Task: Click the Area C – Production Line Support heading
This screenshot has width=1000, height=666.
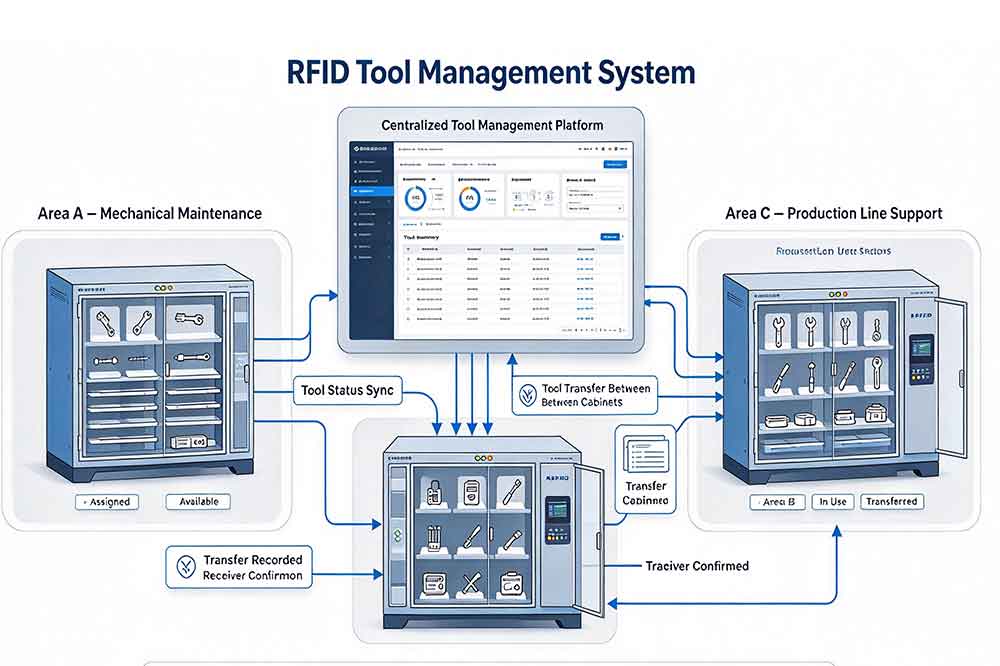Action: pyautogui.click(x=834, y=214)
